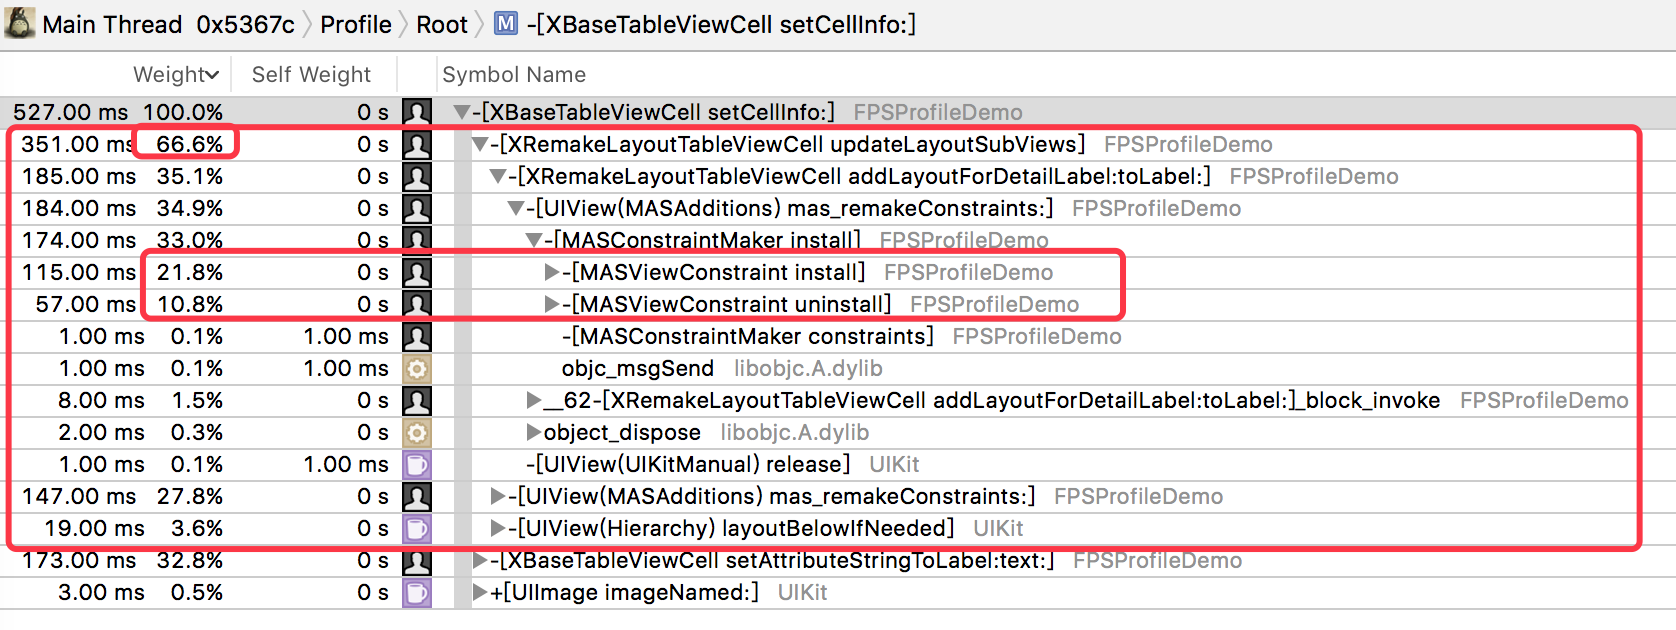
Task: Click purple cup icon beside UIImage imageNamed row
Action: click(417, 592)
